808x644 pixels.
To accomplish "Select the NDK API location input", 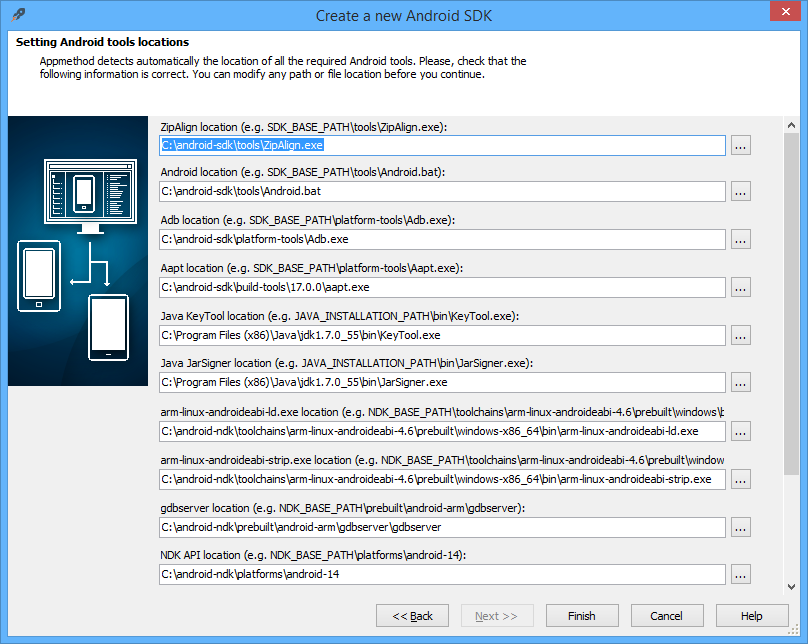I will click(441, 575).
